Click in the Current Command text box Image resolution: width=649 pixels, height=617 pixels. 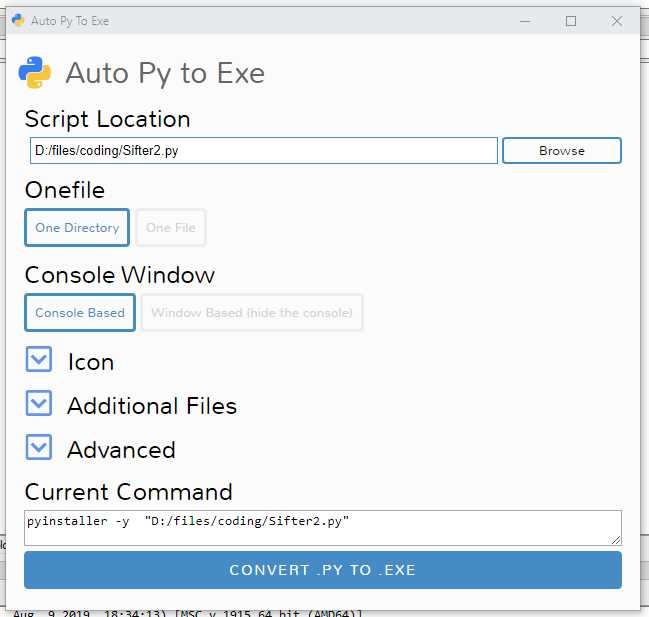tap(323, 528)
